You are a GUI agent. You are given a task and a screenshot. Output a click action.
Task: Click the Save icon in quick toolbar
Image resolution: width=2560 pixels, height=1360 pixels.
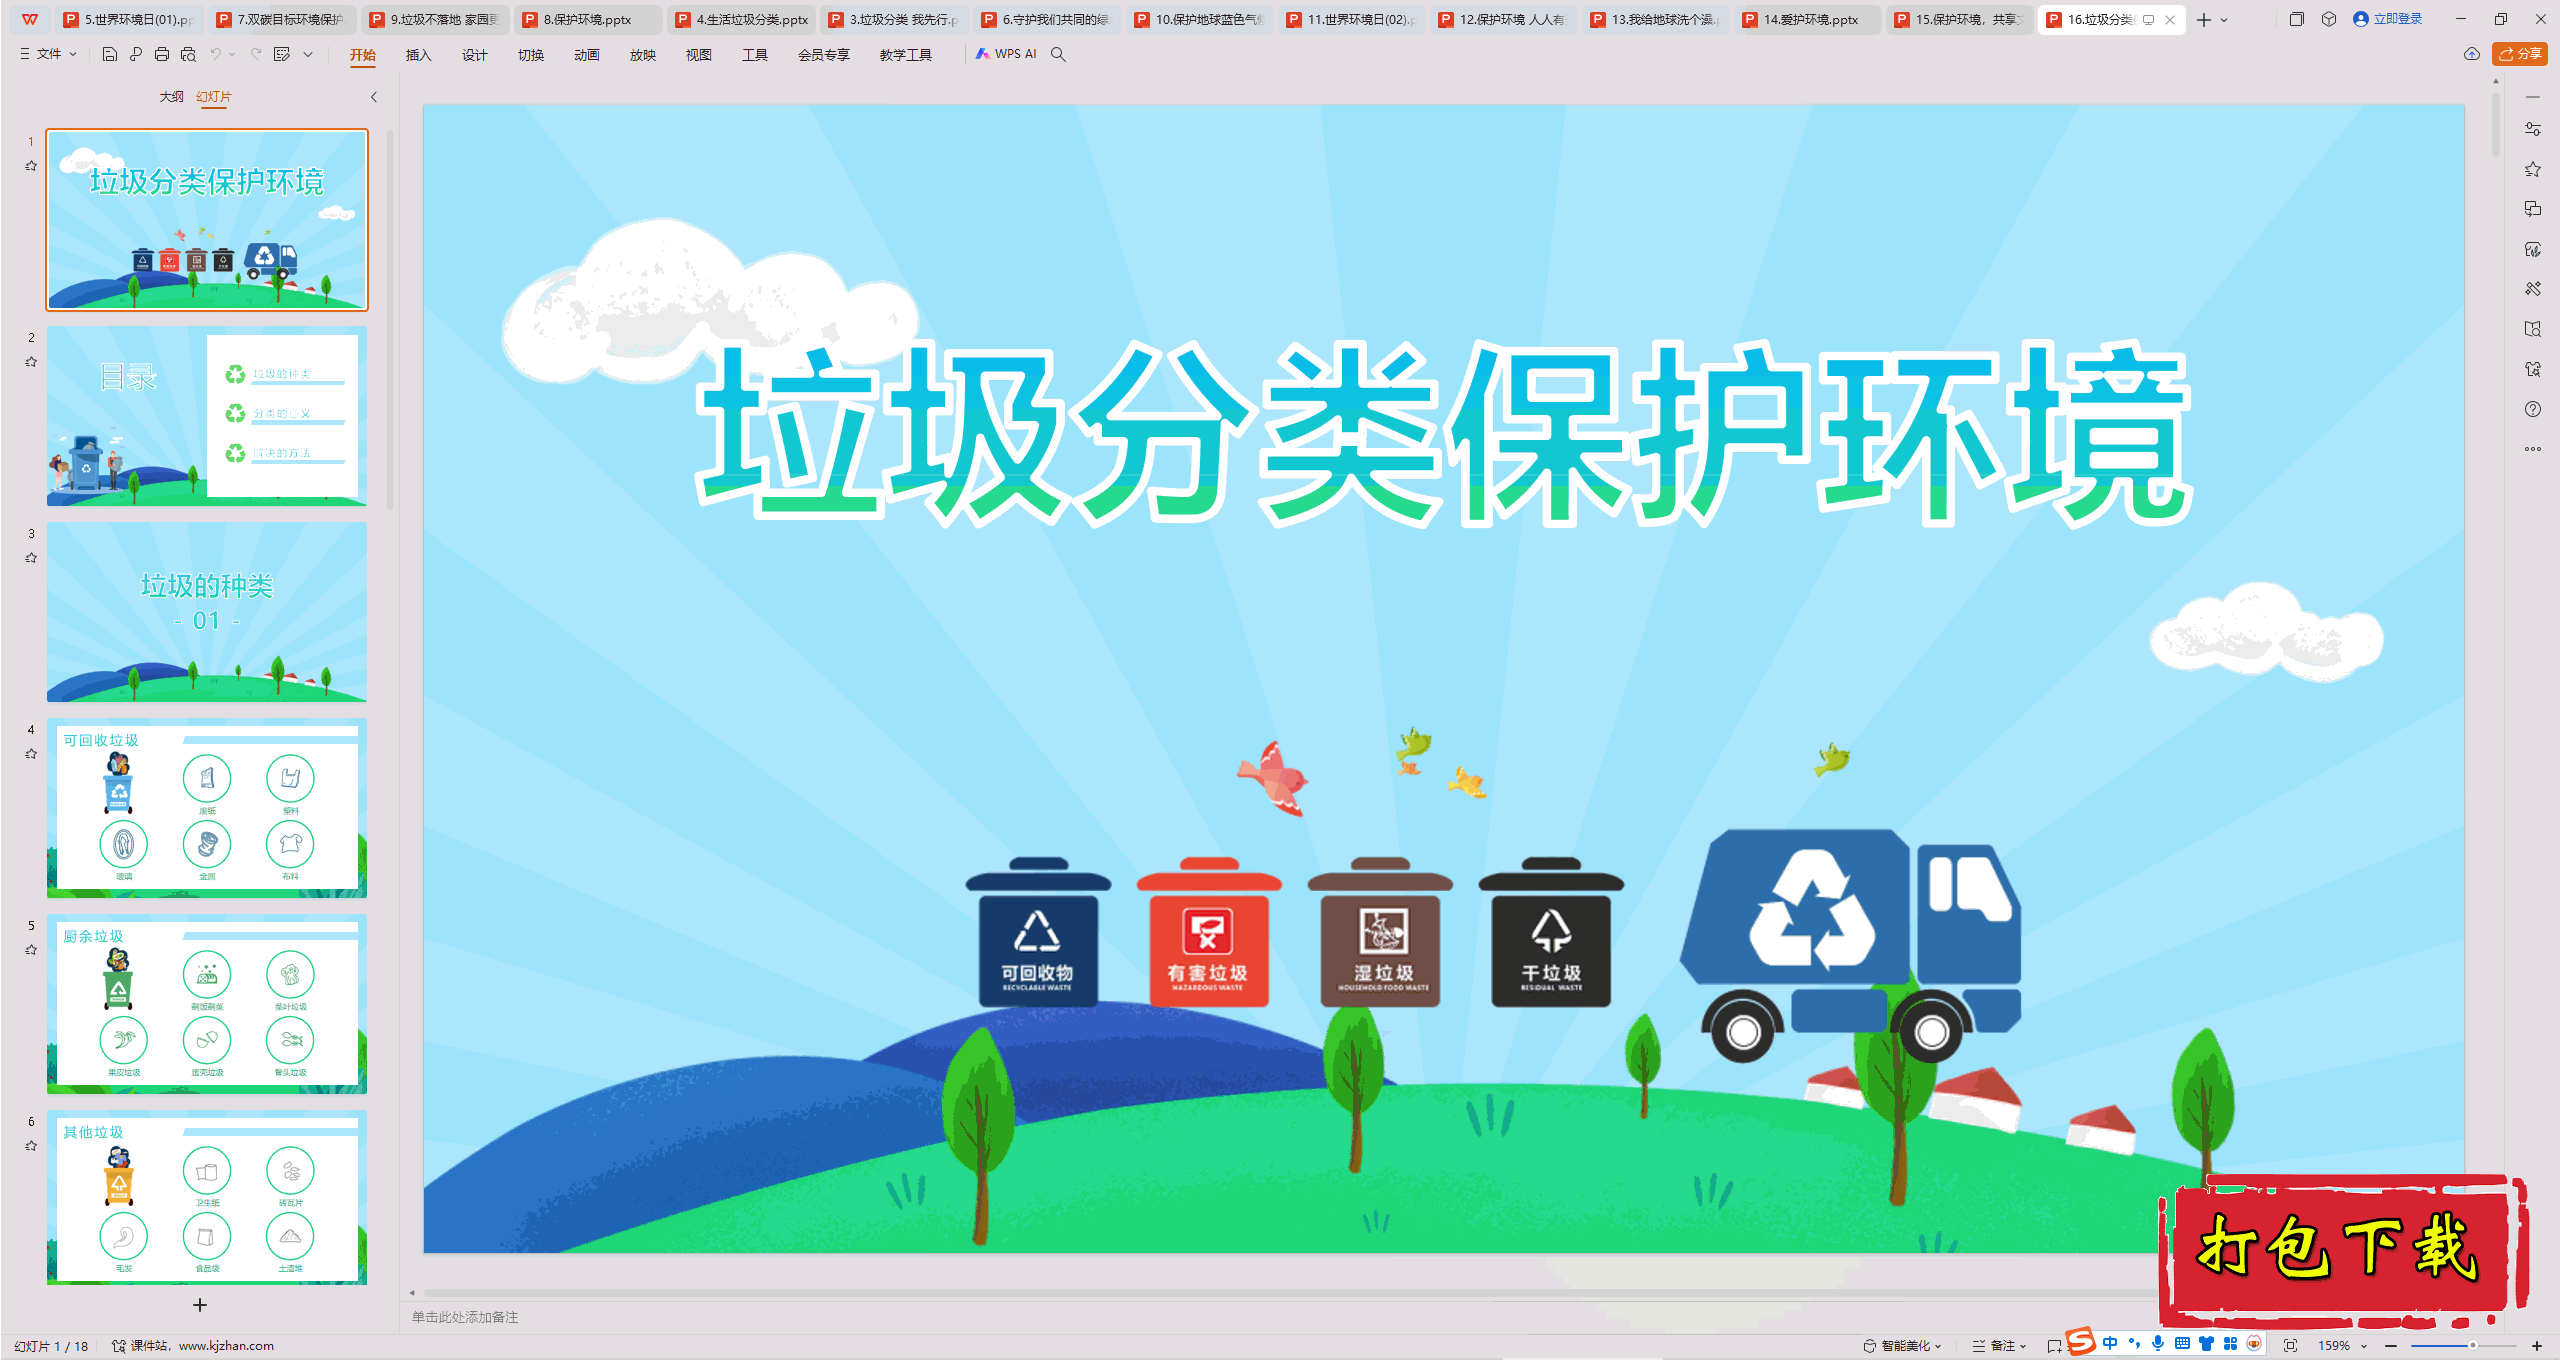click(x=110, y=54)
